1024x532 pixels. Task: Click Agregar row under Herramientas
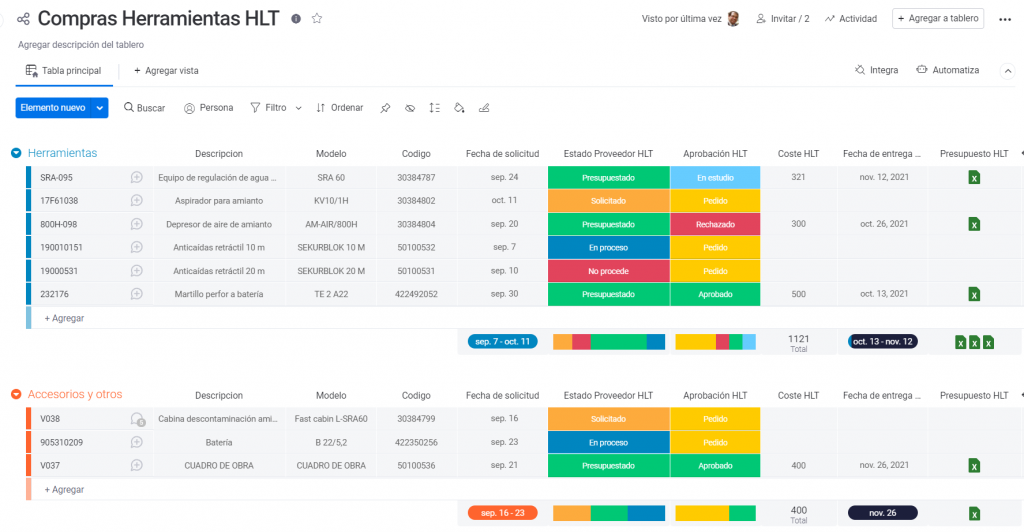tap(64, 318)
